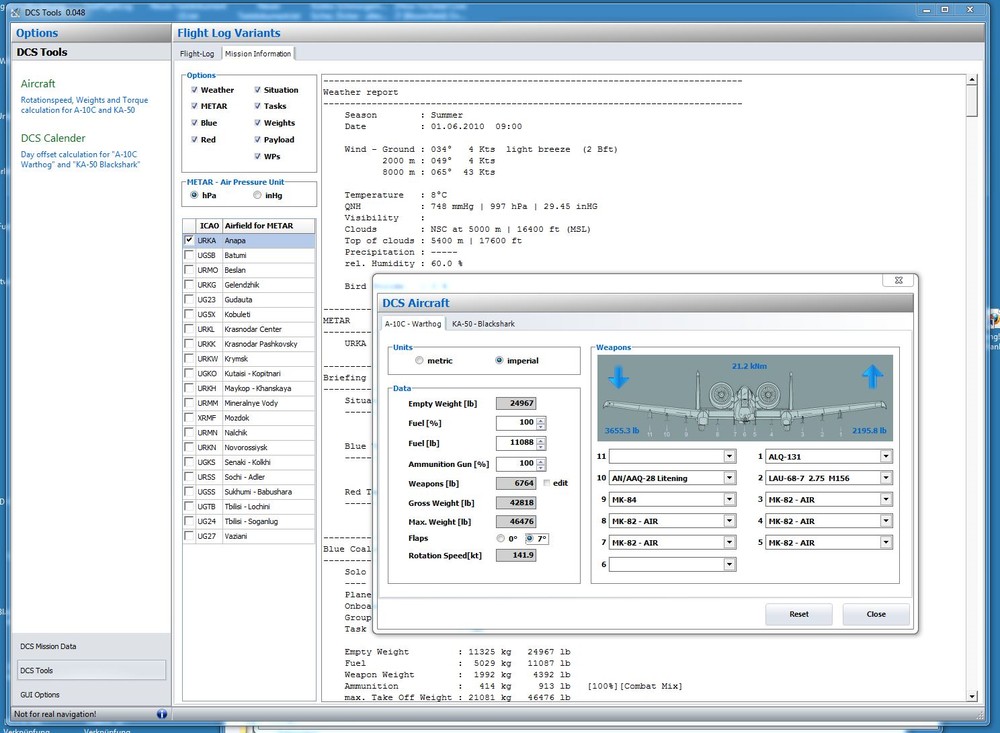Open station 10 AN/AAQ-28 Litening dropdown

[729, 477]
